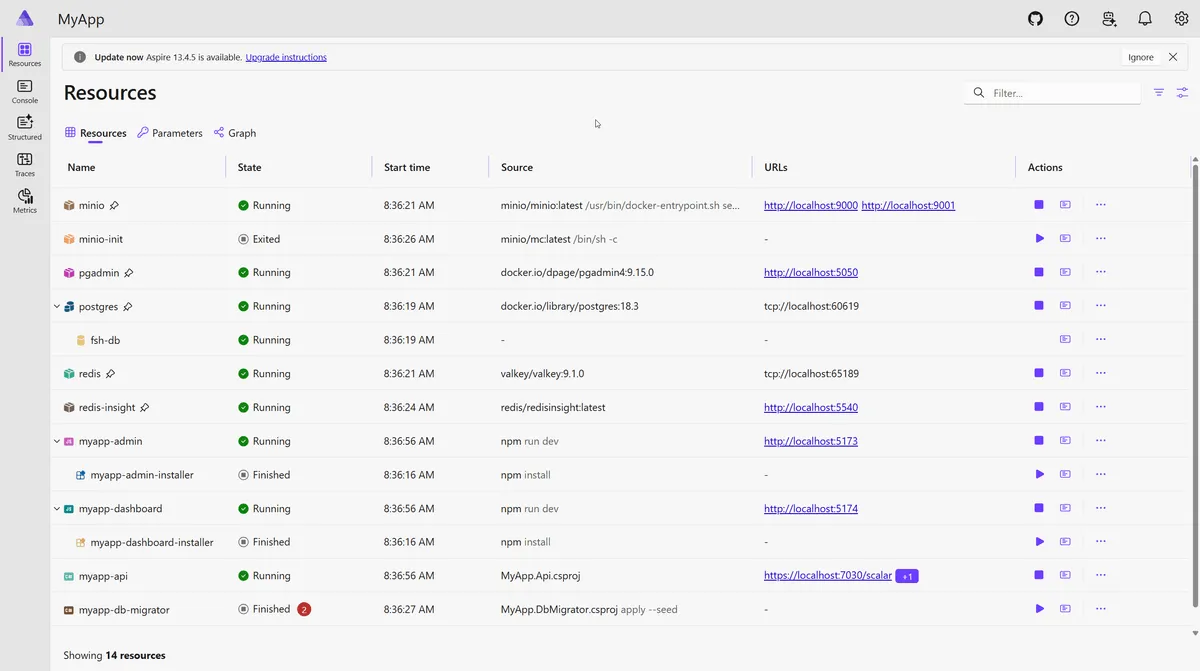Unpin the pgadmin resource
The image size is (1200, 671).
tap(129, 273)
